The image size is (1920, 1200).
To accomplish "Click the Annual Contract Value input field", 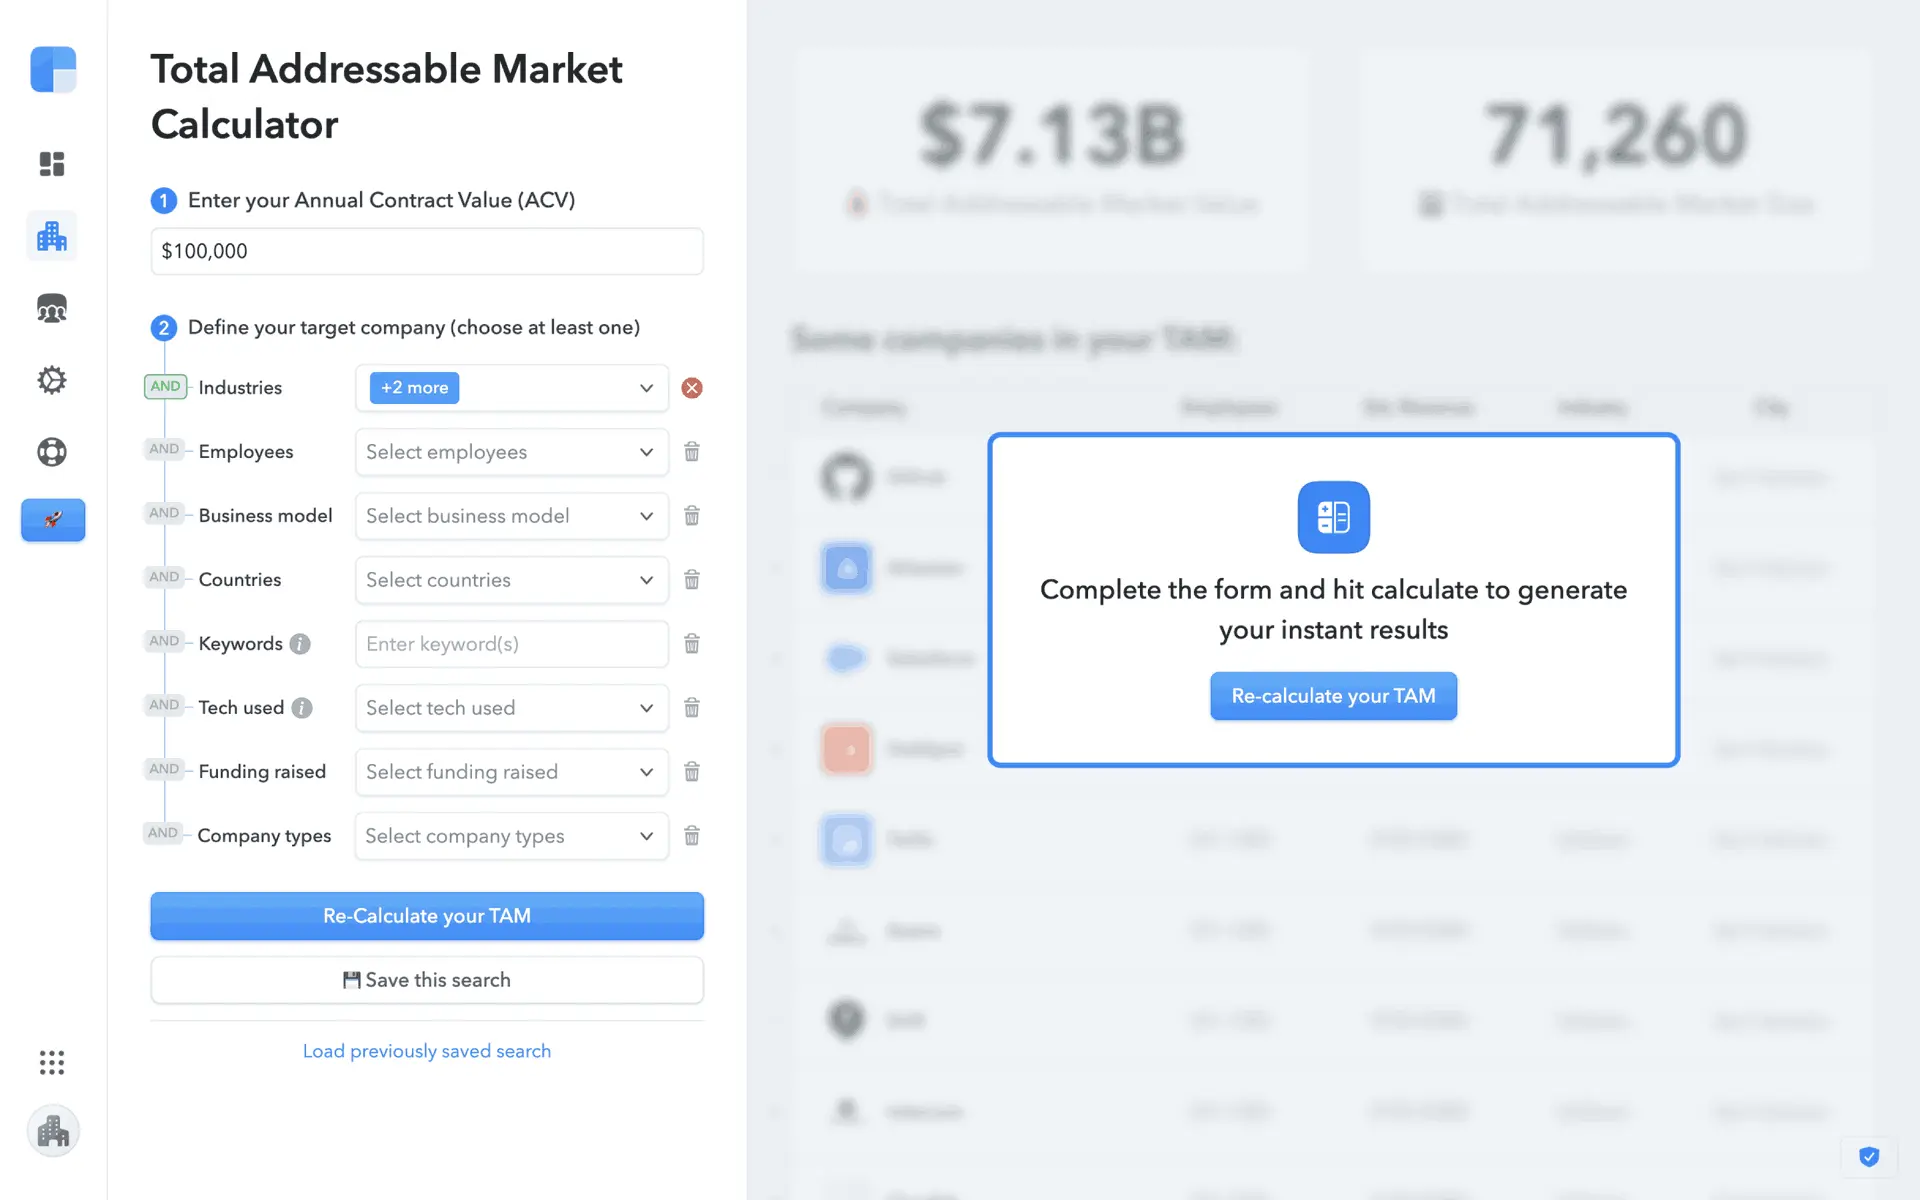I will point(427,251).
